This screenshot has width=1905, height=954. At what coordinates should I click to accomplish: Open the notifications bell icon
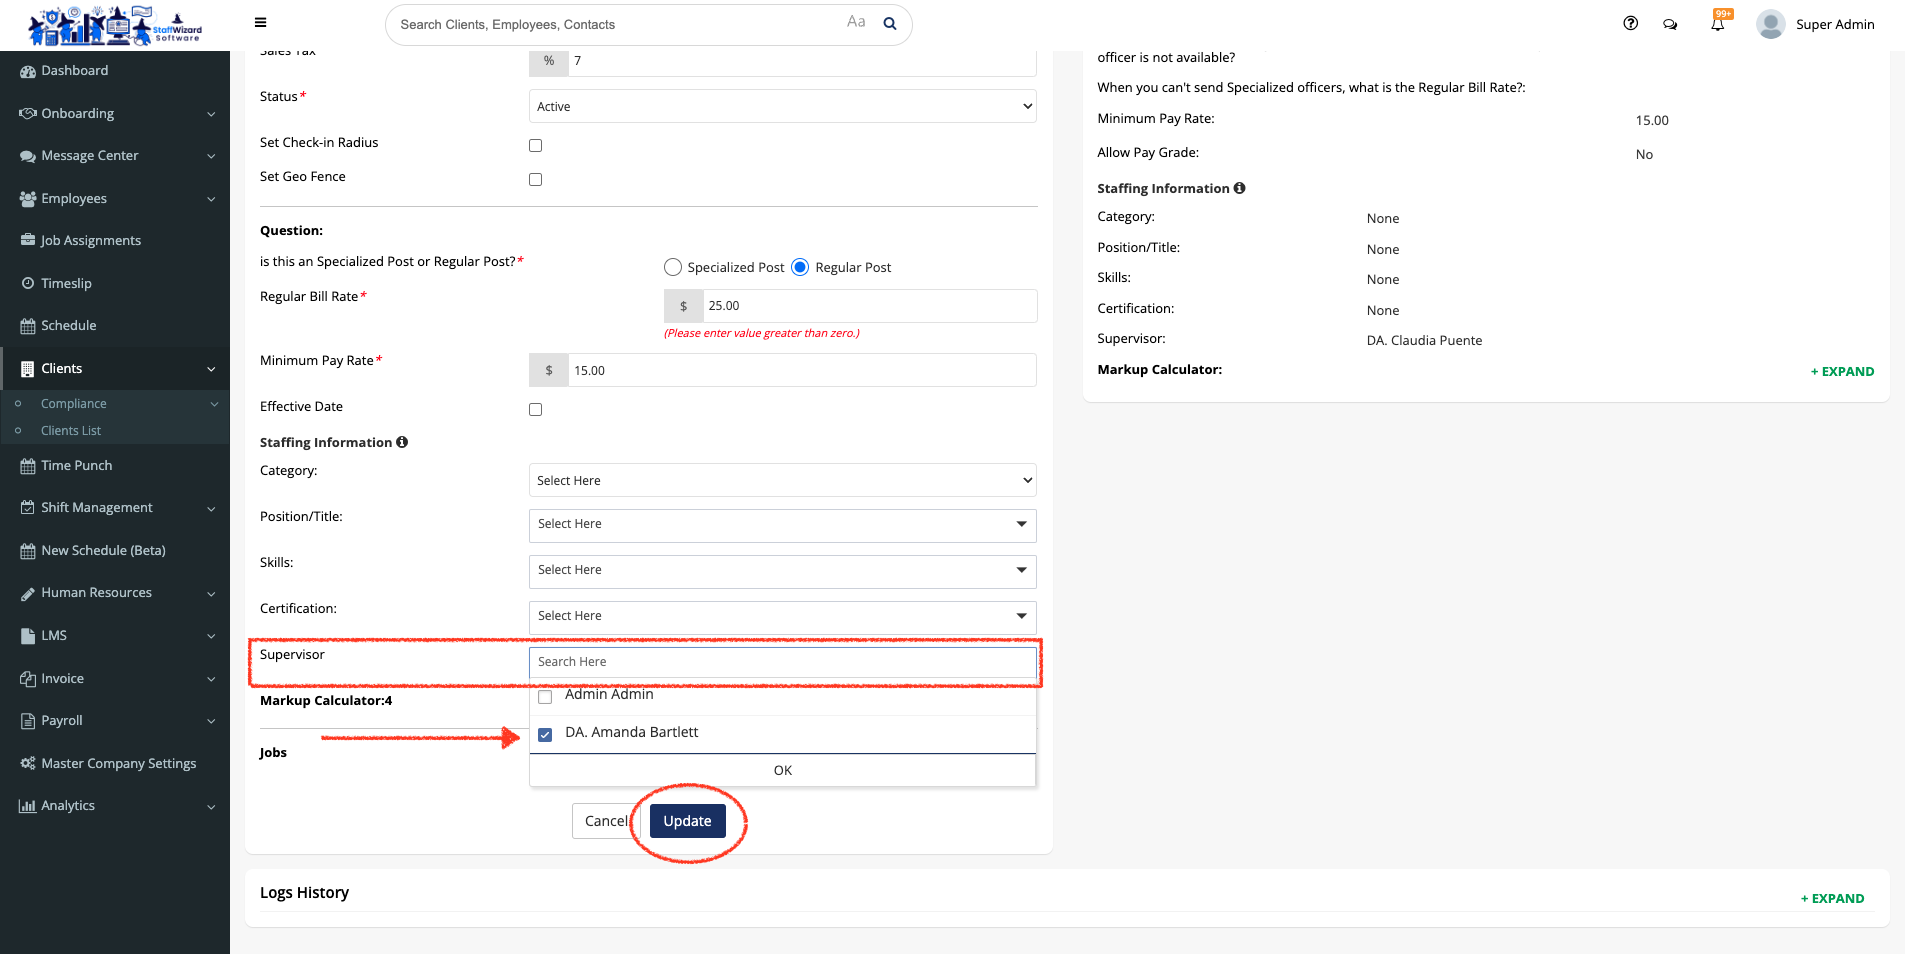point(1717,24)
